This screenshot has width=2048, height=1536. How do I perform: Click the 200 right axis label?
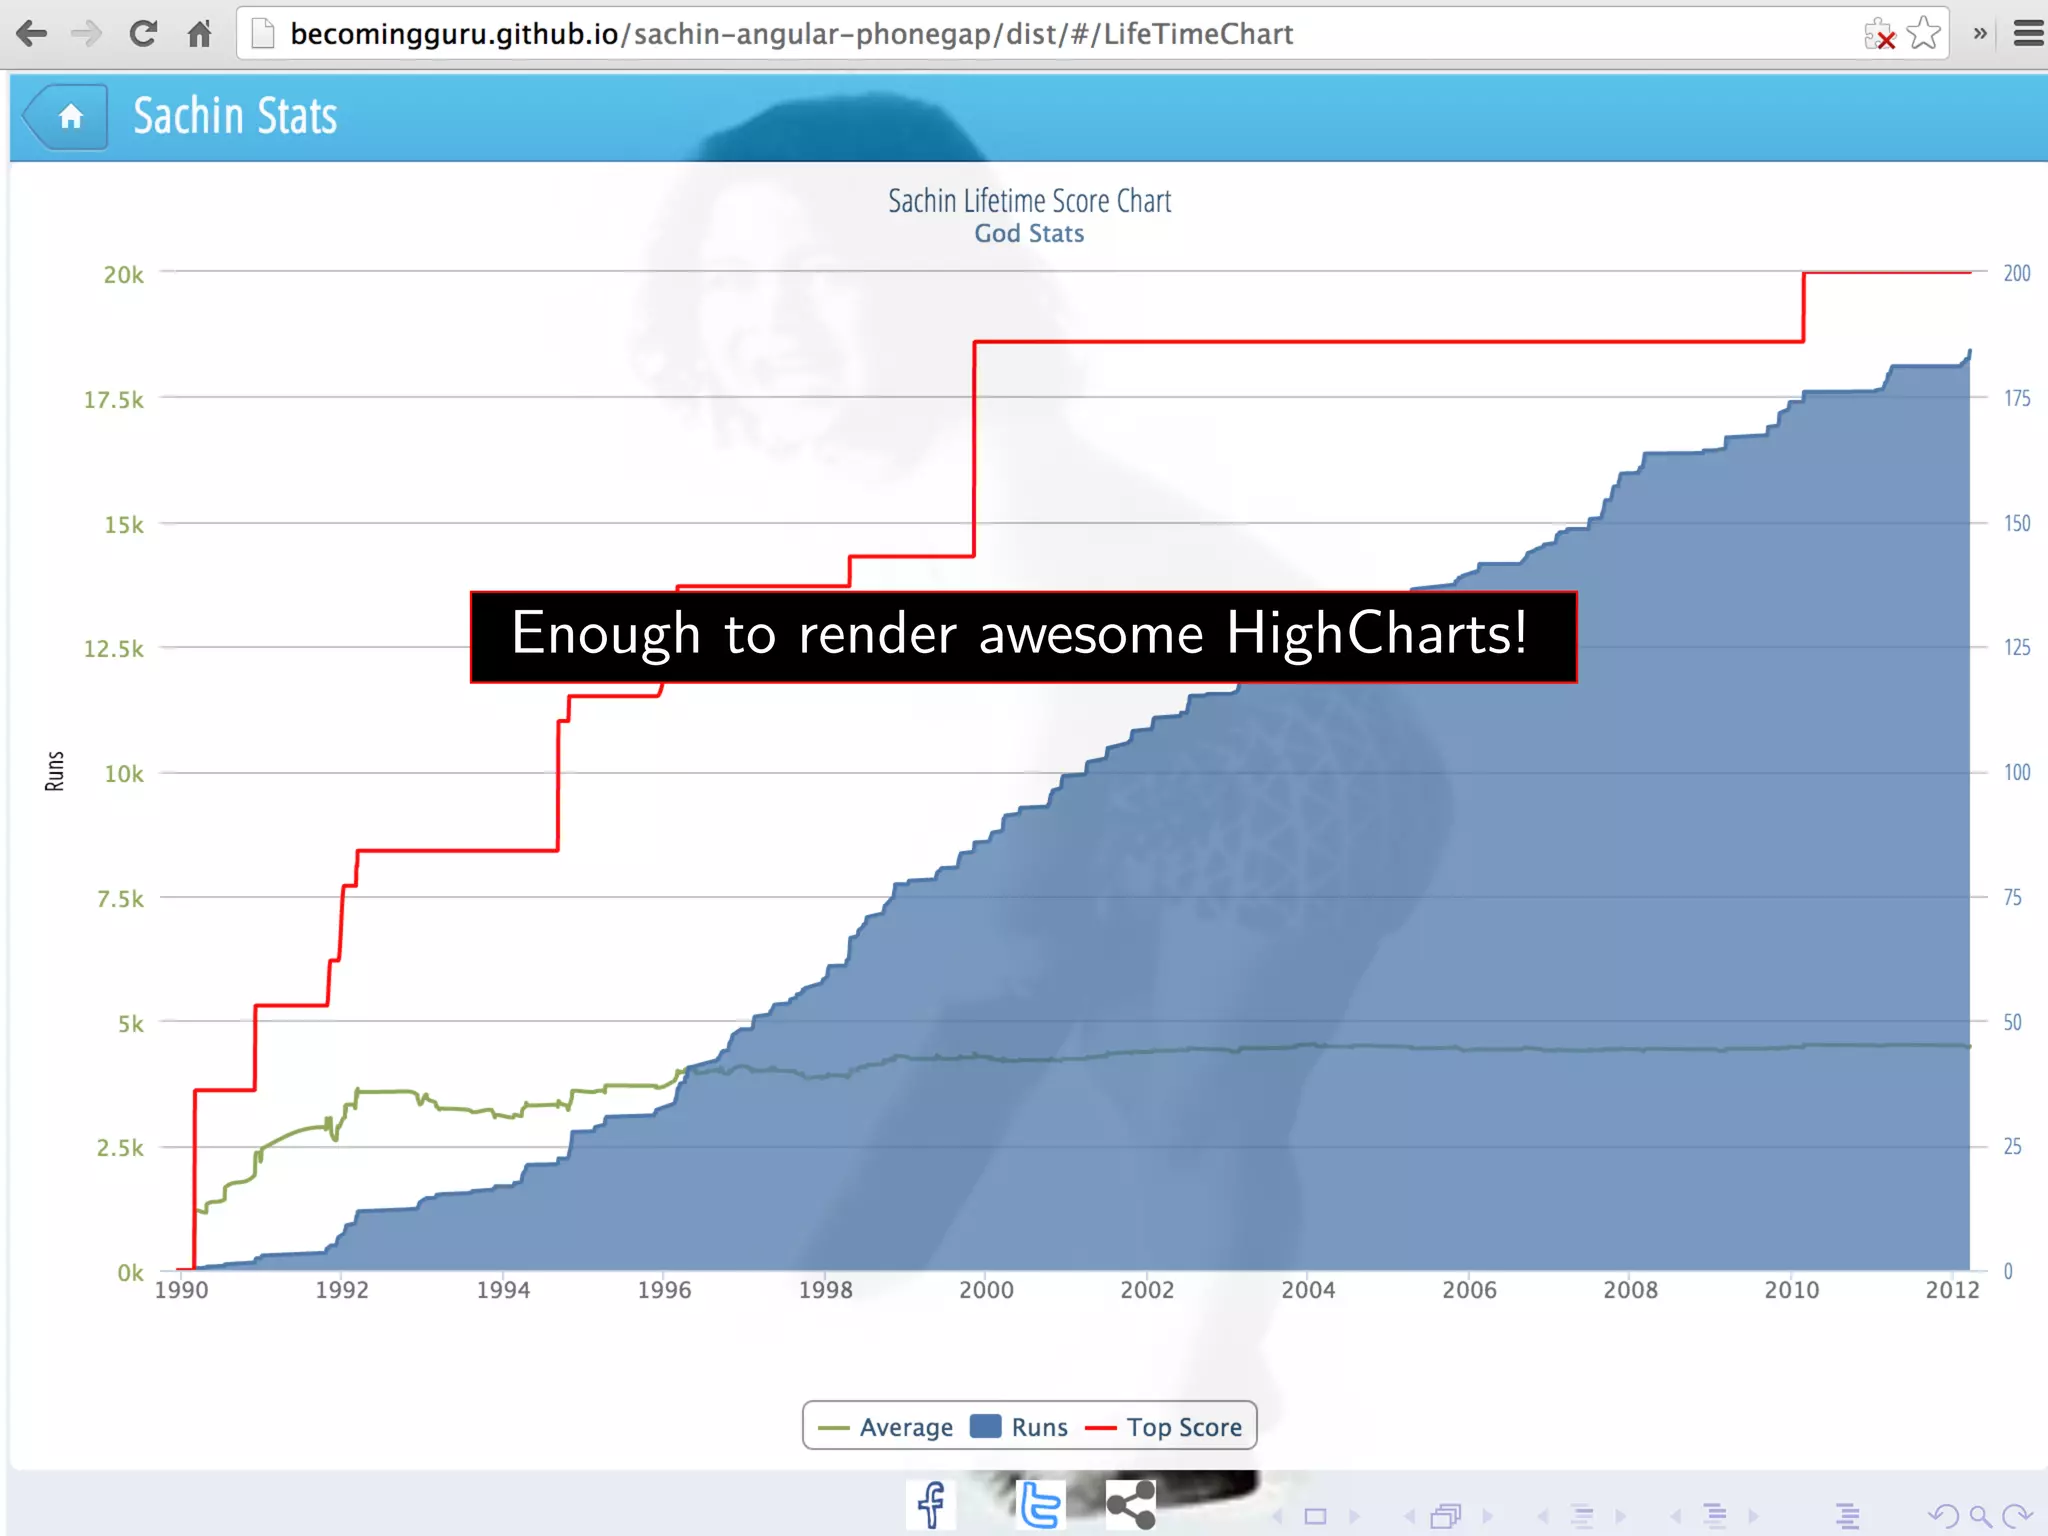pyautogui.click(x=2017, y=273)
